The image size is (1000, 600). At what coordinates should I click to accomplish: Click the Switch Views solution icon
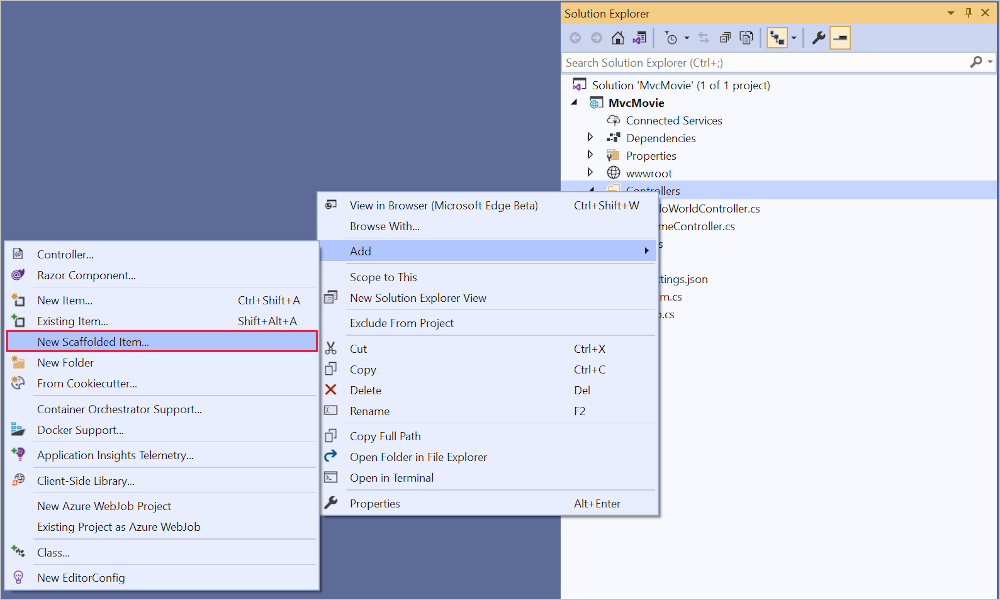point(638,38)
